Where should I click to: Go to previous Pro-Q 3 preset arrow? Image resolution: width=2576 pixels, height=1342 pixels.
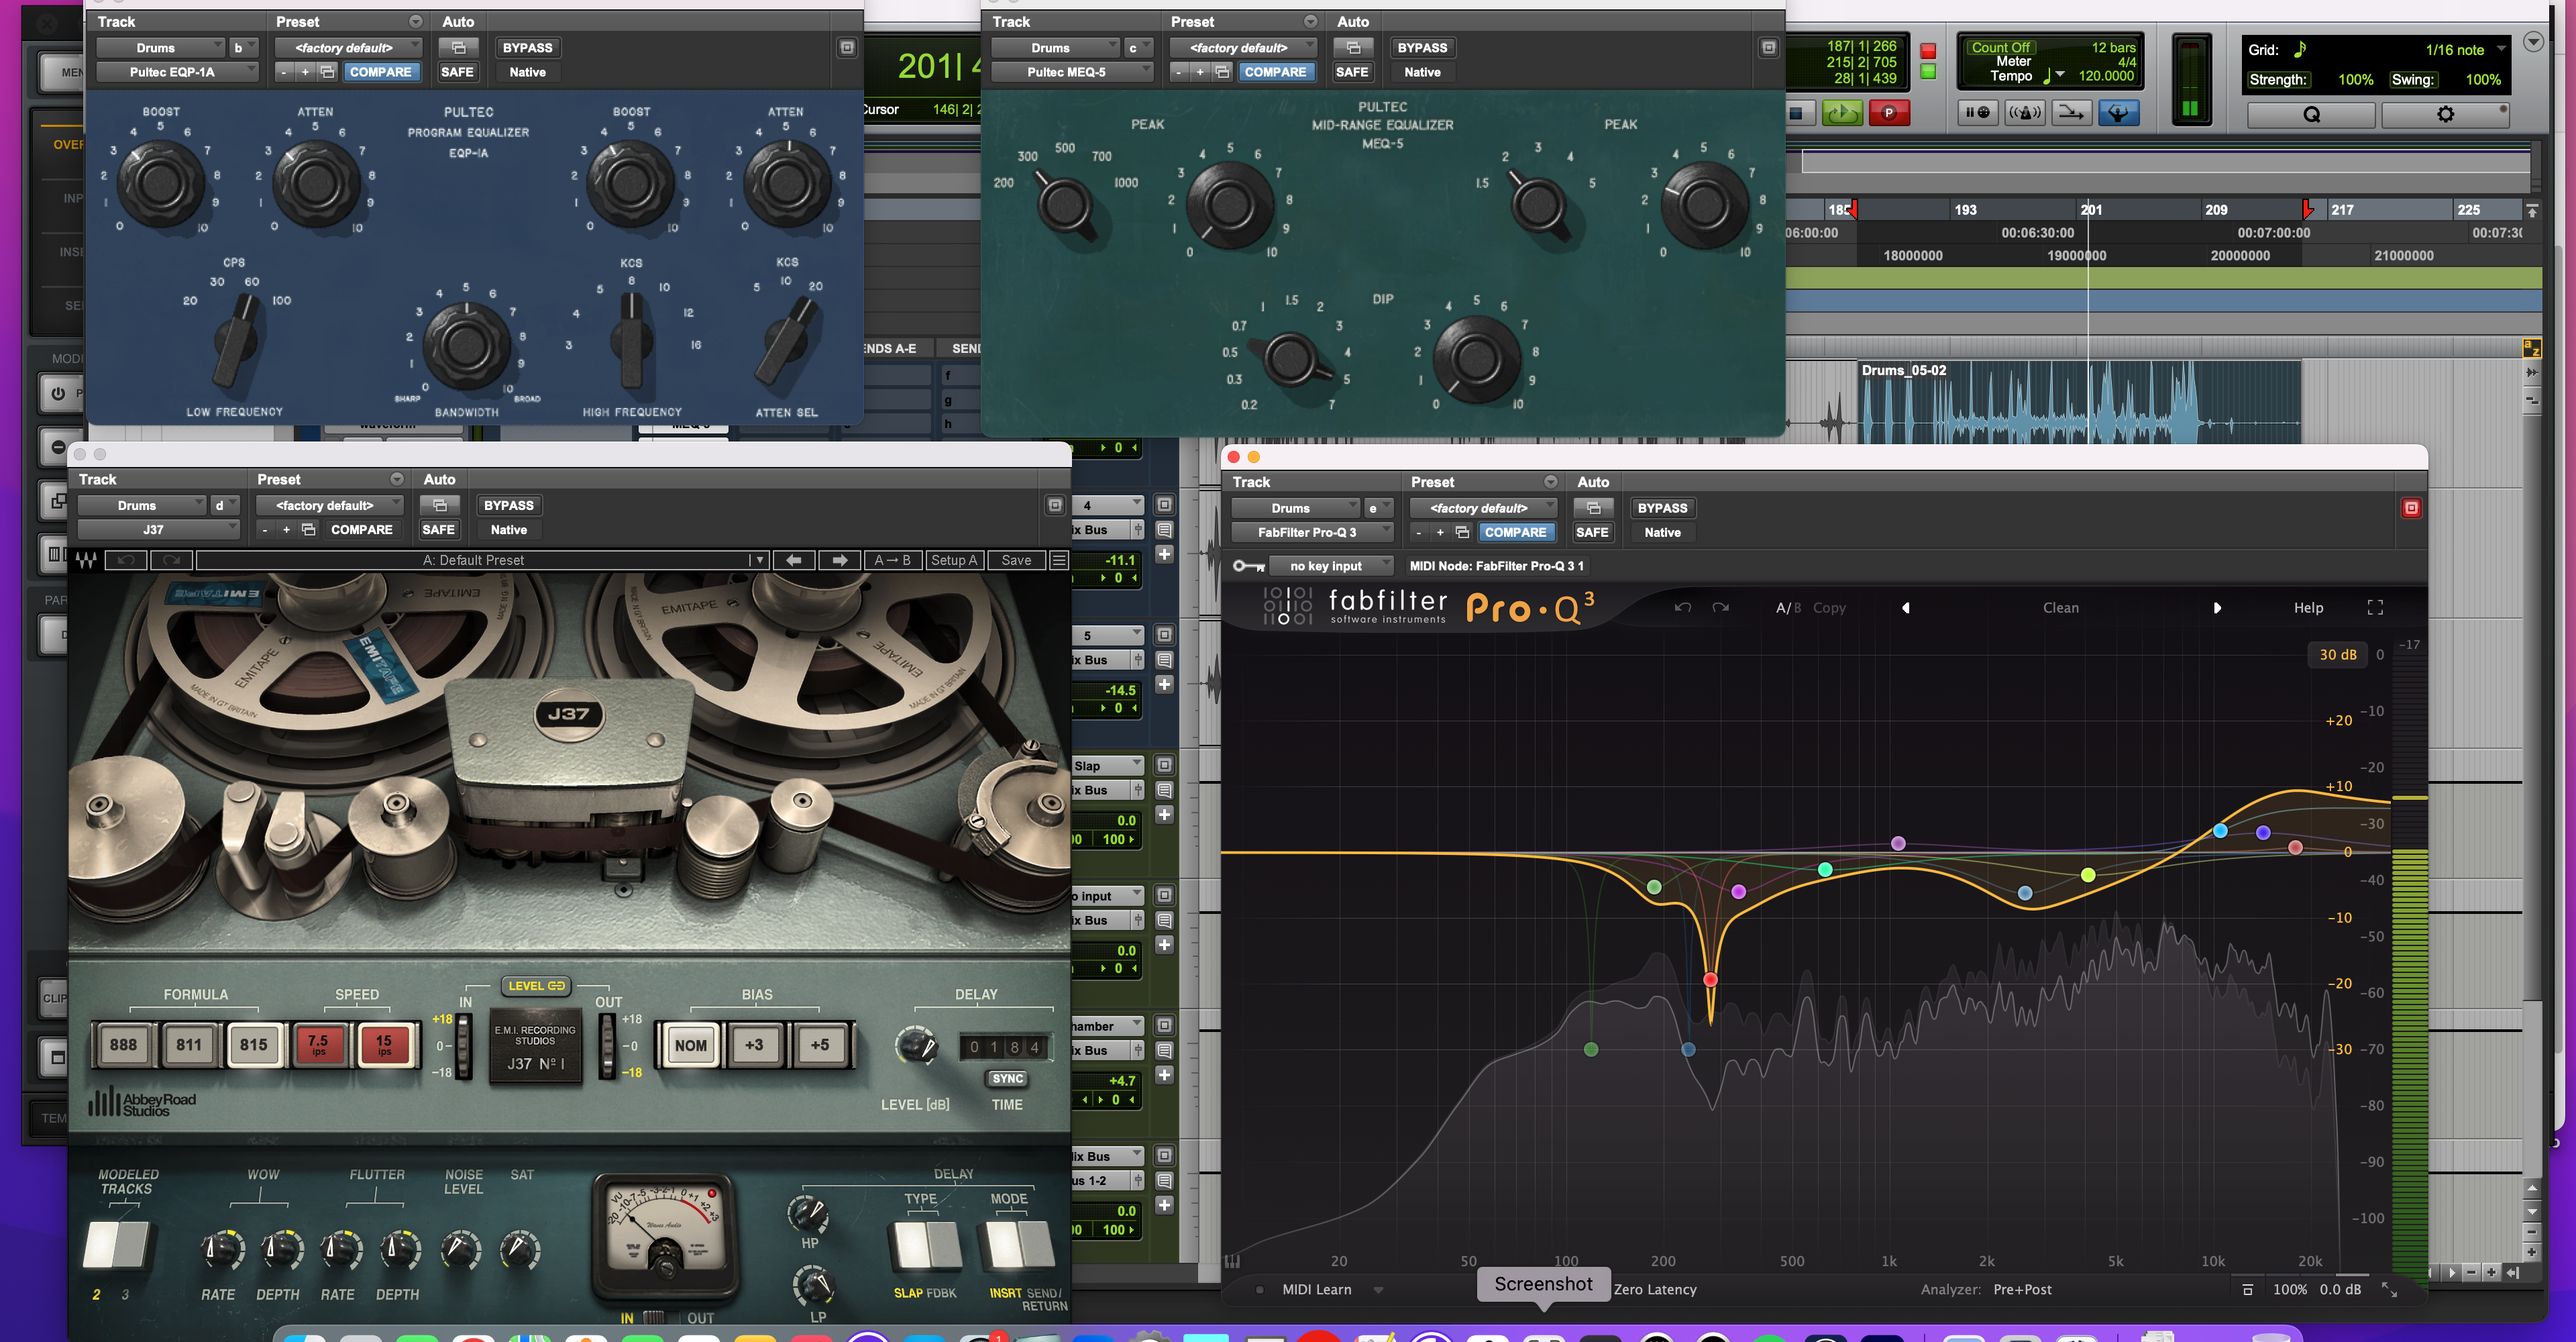point(1906,607)
